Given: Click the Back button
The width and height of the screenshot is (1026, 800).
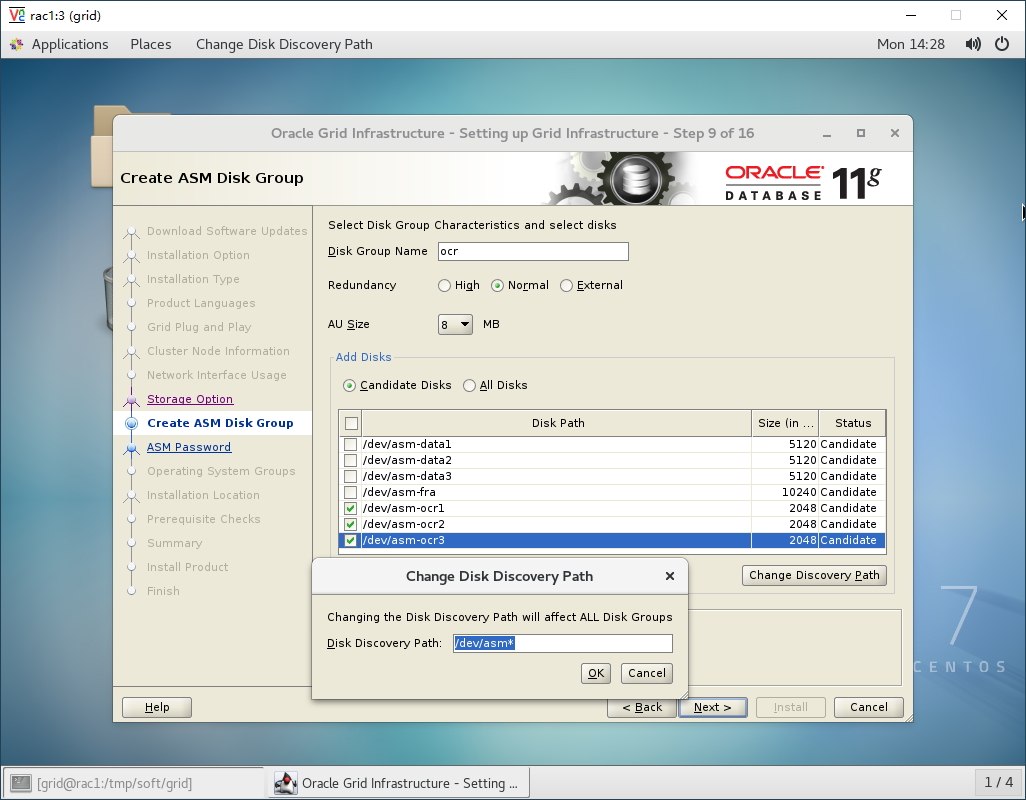Looking at the screenshot, I should pos(642,707).
